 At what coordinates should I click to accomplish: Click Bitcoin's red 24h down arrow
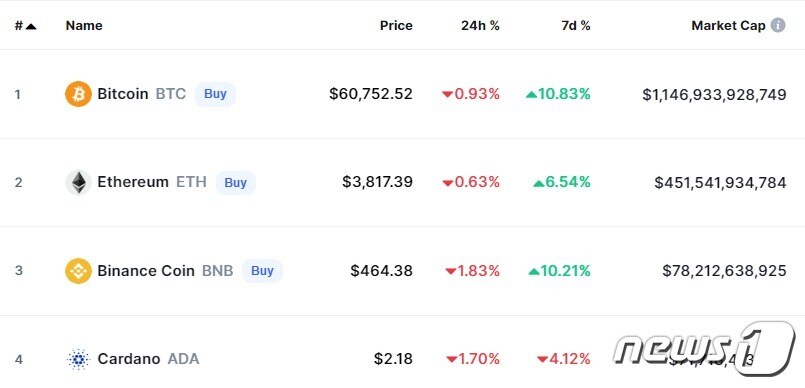[x=447, y=94]
